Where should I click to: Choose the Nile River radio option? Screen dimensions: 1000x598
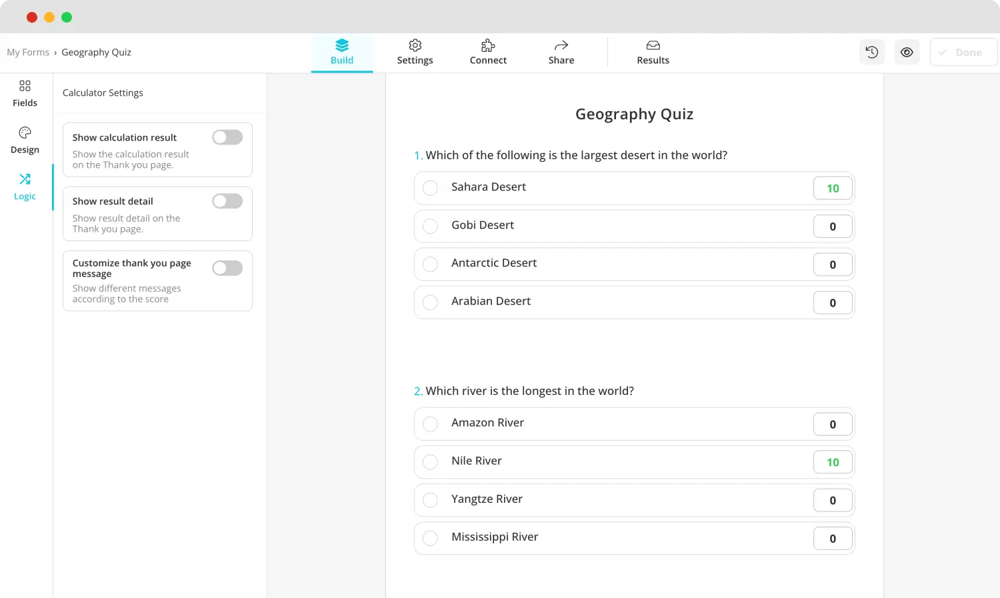[430, 462]
